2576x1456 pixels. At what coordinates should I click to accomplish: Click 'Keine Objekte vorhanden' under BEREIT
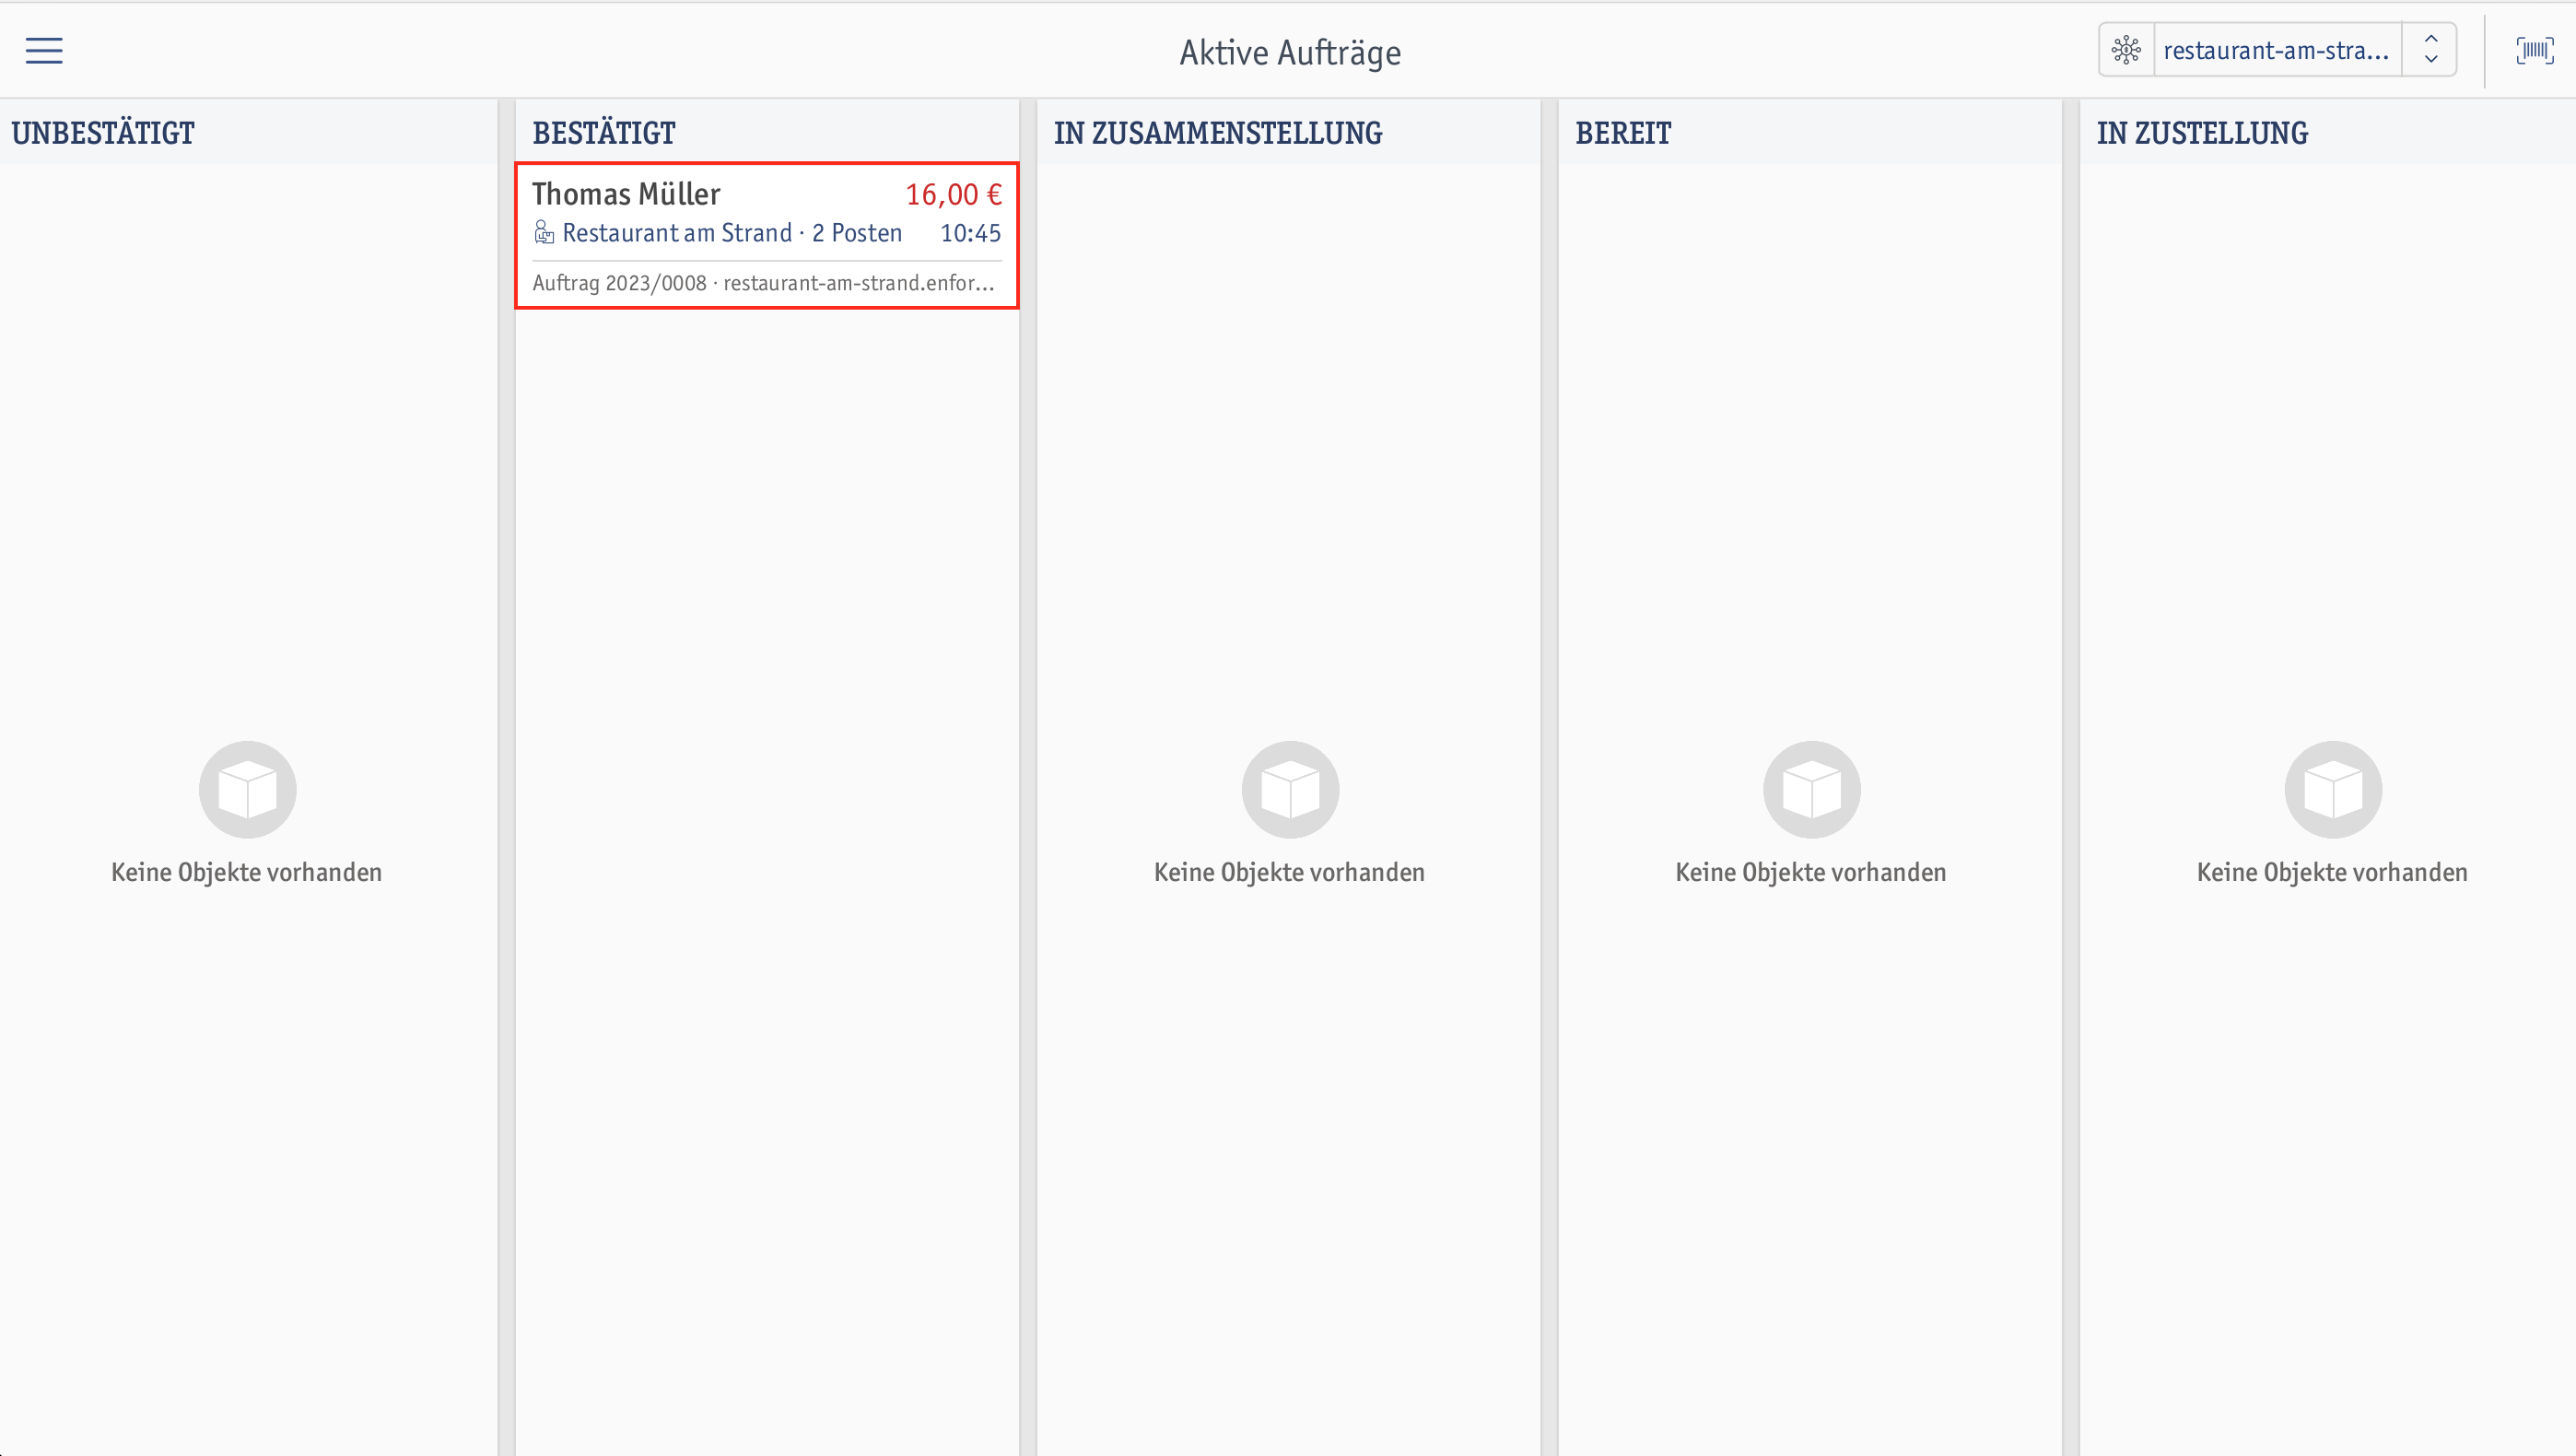tap(1811, 872)
